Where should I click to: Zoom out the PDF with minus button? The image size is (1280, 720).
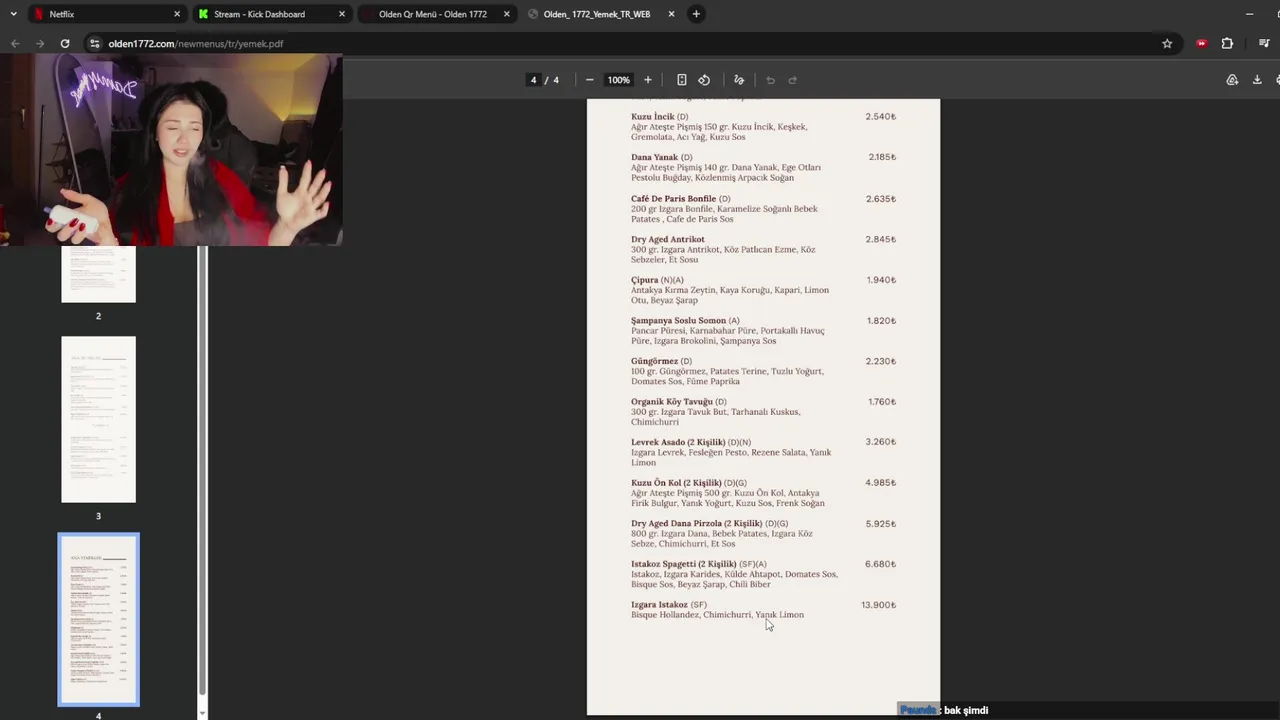(590, 80)
